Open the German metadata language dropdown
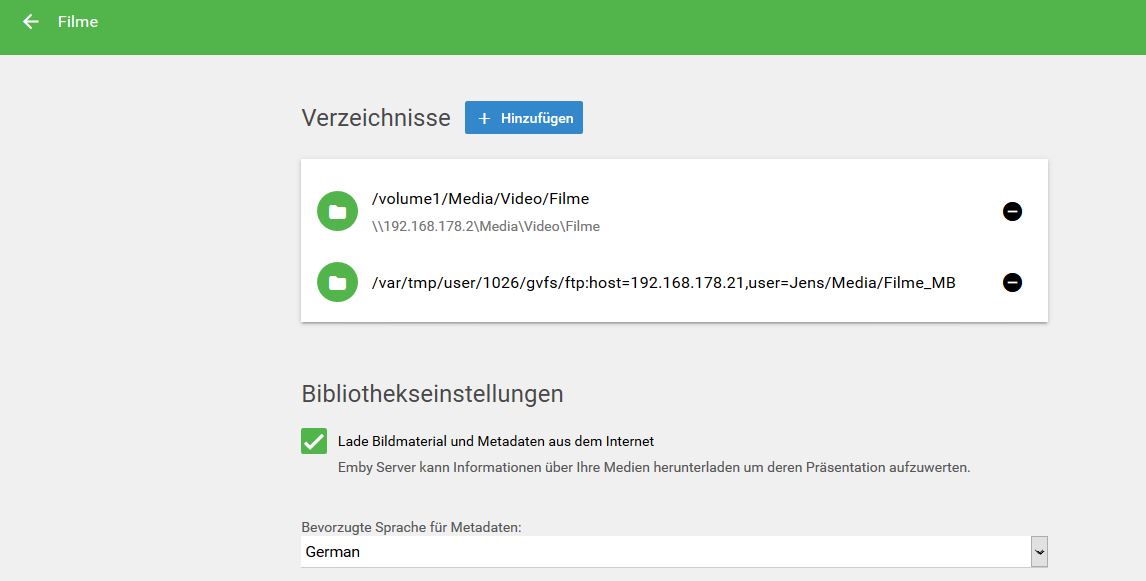Screen dimensions: 1146x581 [674, 552]
